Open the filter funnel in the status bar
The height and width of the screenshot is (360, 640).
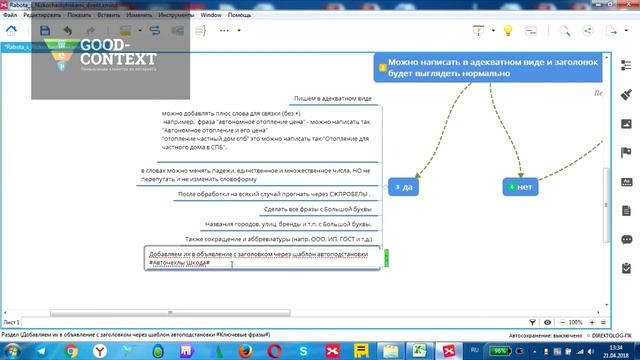coord(532,322)
